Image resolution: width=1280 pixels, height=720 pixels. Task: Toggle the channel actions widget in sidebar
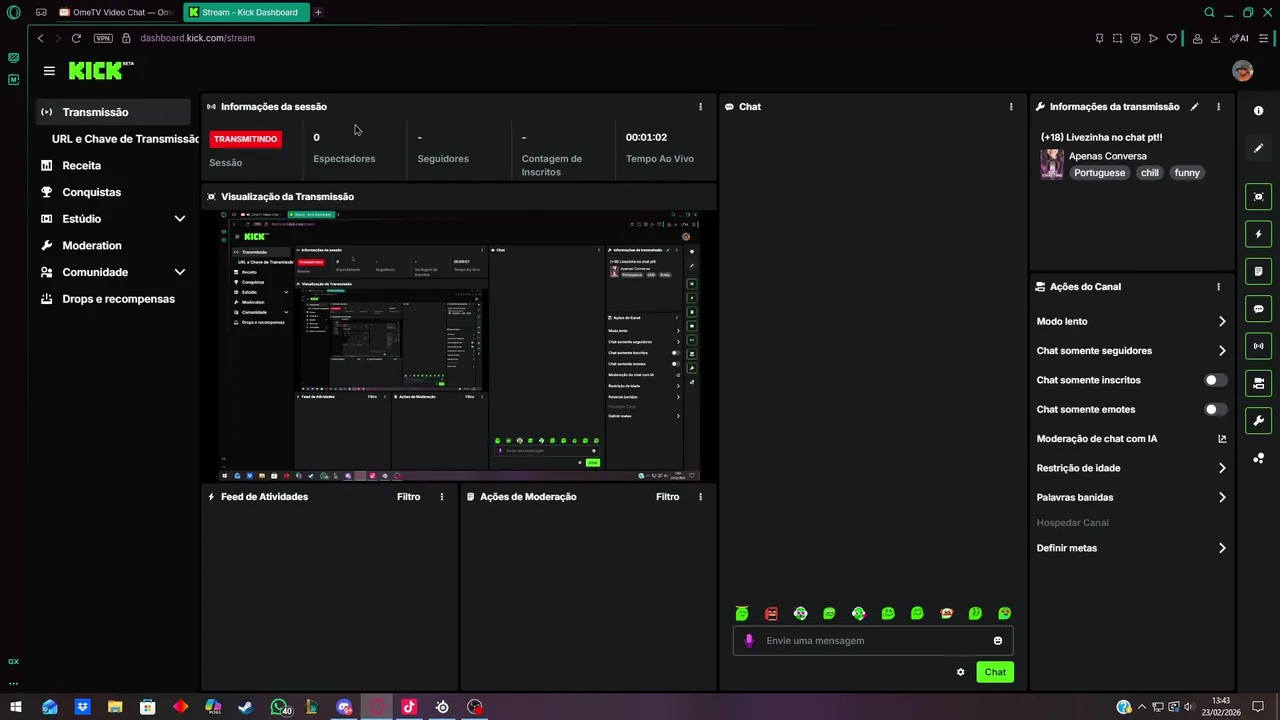(x=1258, y=383)
